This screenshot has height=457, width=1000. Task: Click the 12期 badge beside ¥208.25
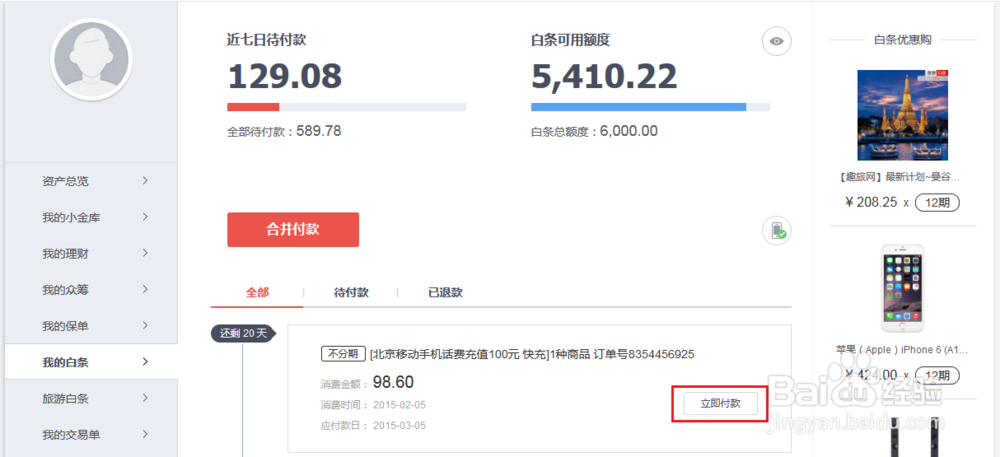pyautogui.click(x=938, y=203)
